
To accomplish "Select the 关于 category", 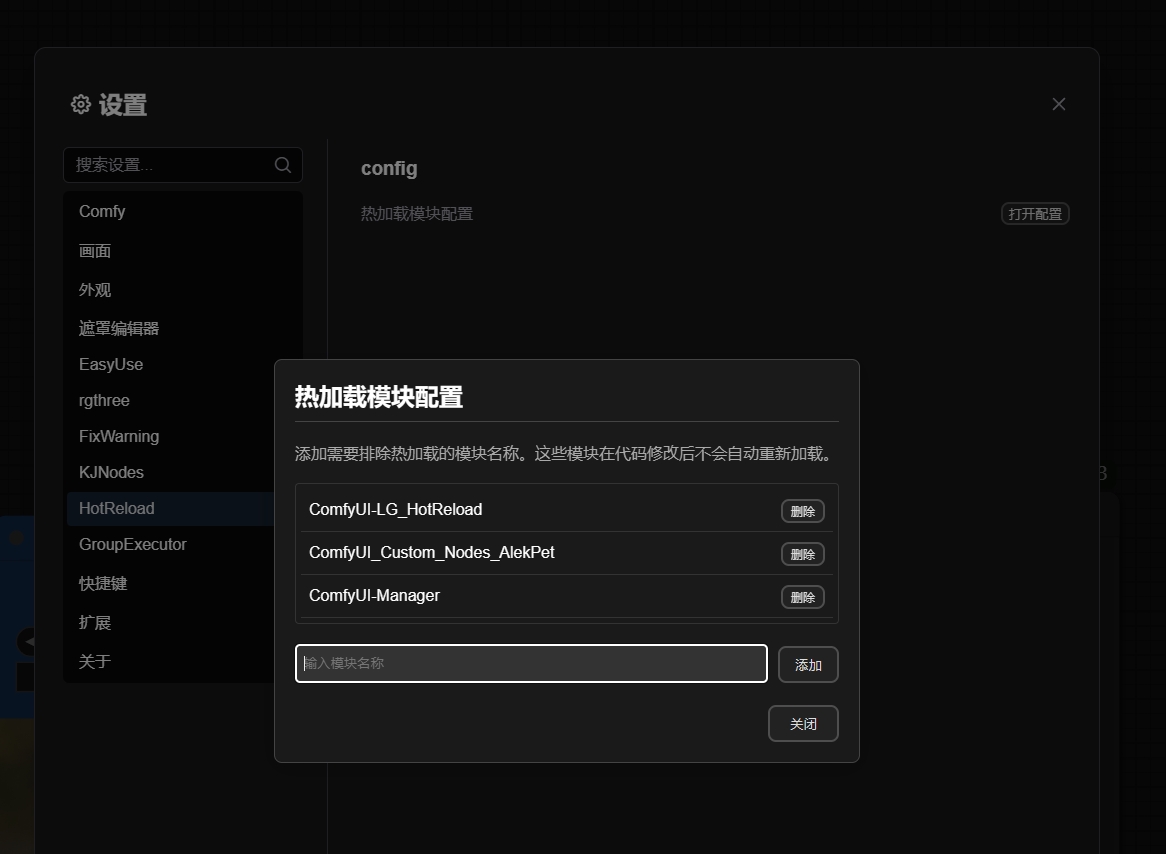I will coord(171,661).
